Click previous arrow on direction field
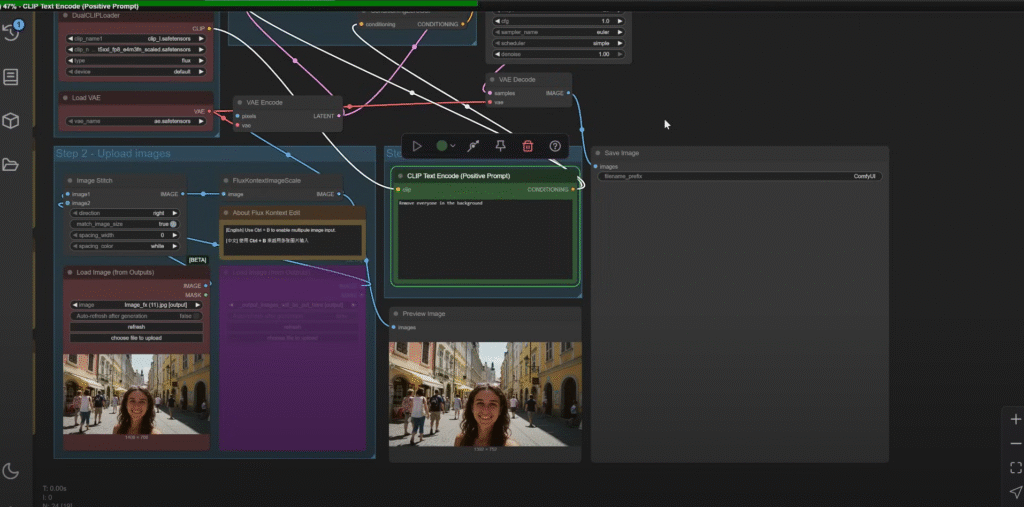Screen dimensions: 1024x507 tap(75, 213)
